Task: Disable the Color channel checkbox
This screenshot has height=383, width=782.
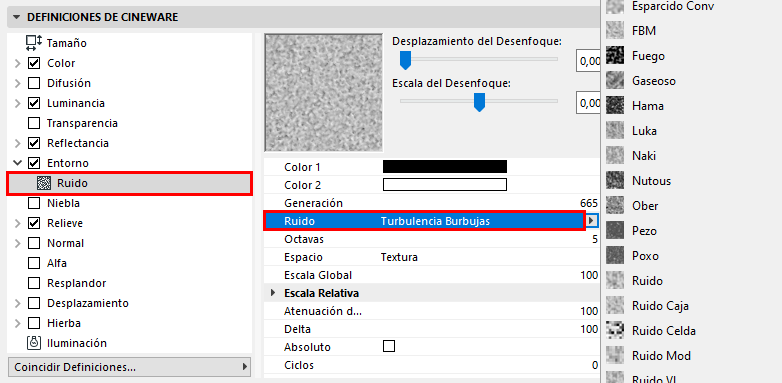Action: tap(34, 63)
